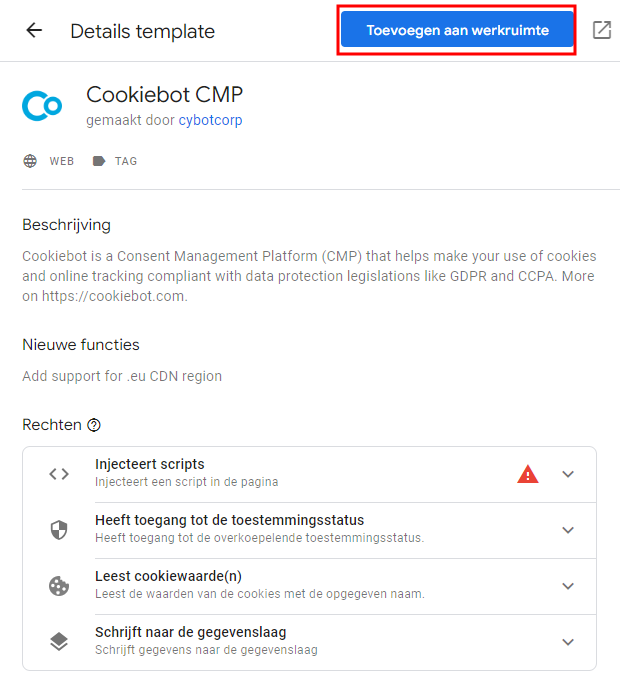Image resolution: width=620 pixels, height=691 pixels.
Task: Expand the Injecteert scripts permission chevron
Action: (x=568, y=474)
